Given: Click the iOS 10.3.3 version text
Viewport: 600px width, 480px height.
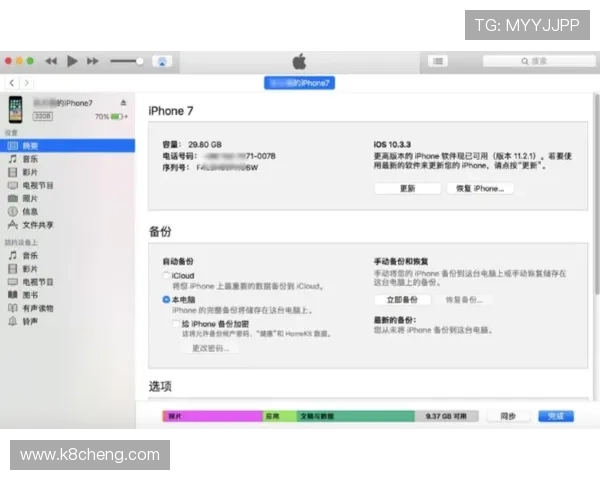Looking at the screenshot, I should pos(392,145).
